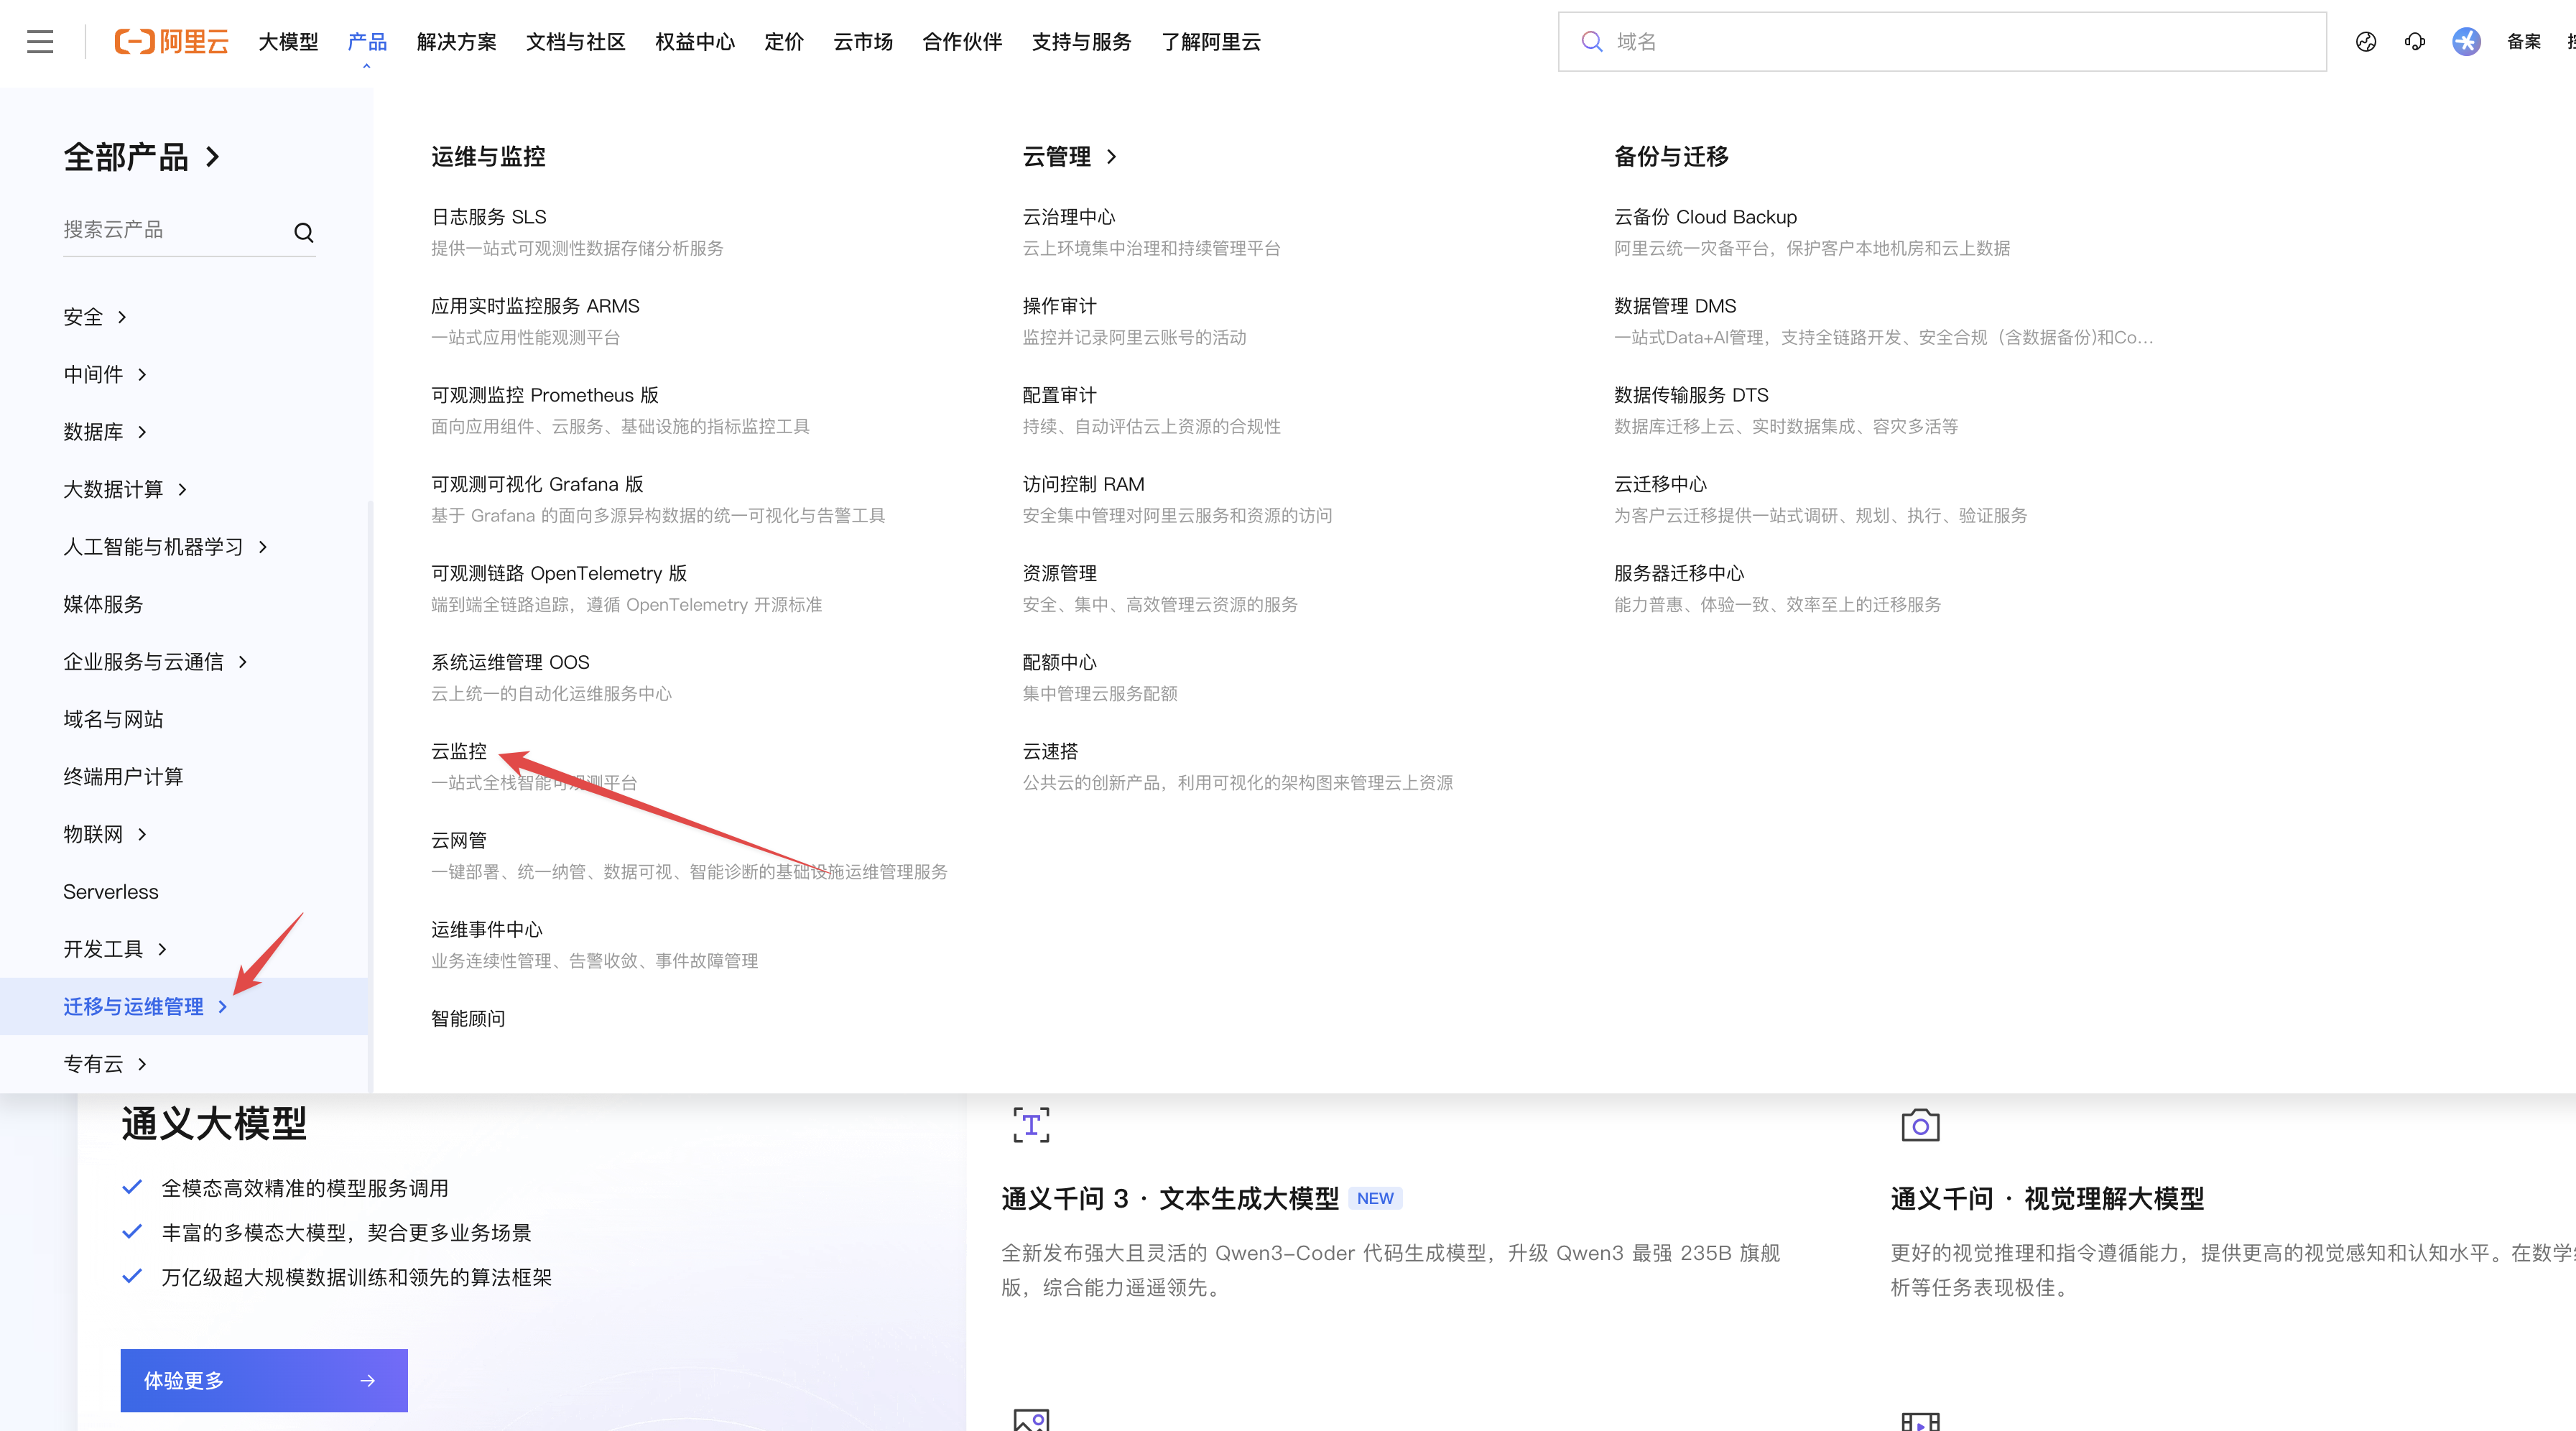2576x1431 pixels.
Task: Open the hamburger menu
Action: click(x=39, y=42)
